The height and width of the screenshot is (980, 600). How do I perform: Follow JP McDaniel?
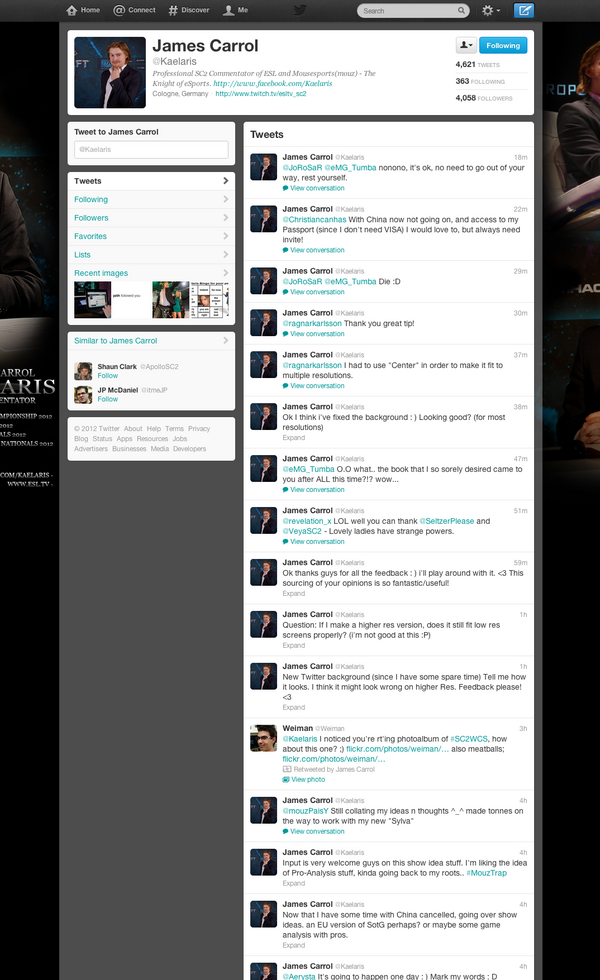(108, 399)
